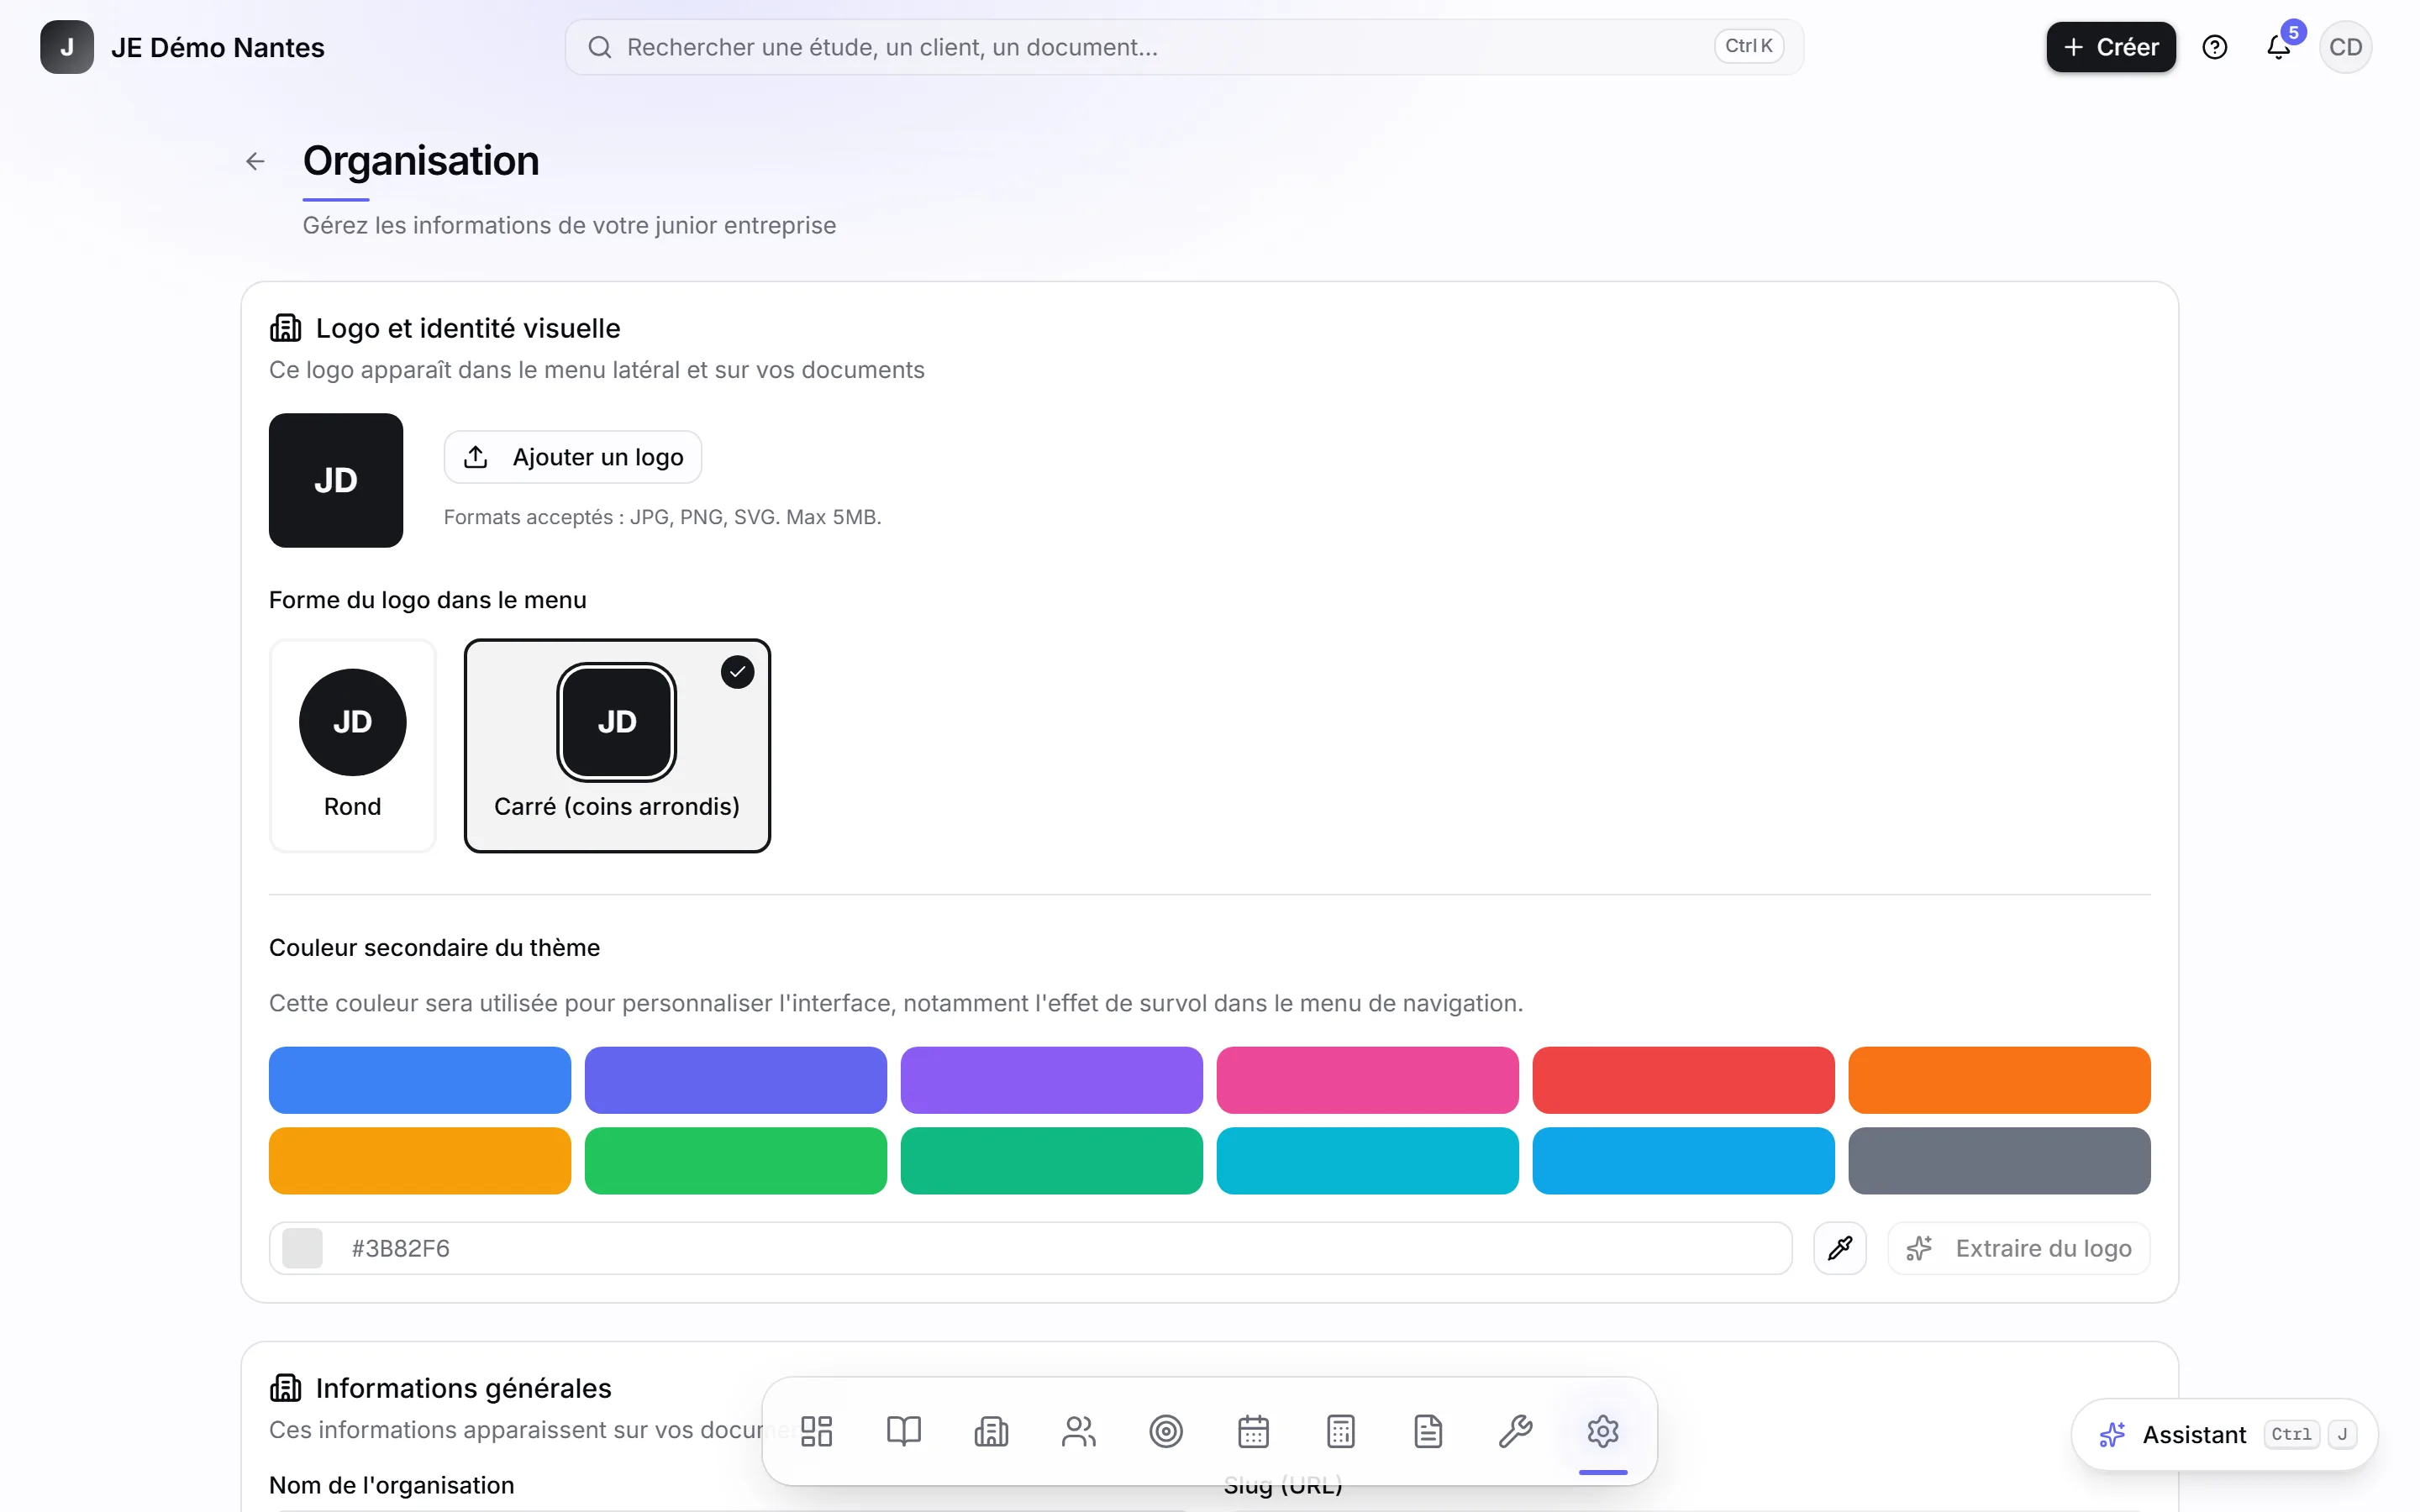Click Ajouter un logo button
This screenshot has width=2420, height=1512.
pyautogui.click(x=573, y=457)
